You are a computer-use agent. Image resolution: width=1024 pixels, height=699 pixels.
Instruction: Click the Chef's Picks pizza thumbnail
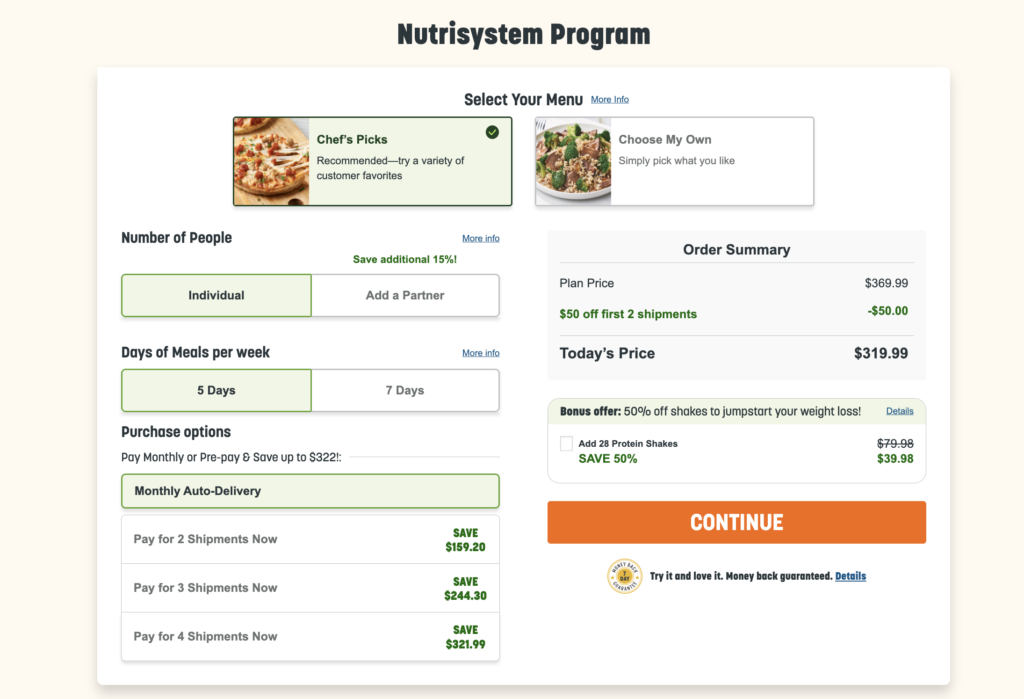pyautogui.click(x=272, y=161)
